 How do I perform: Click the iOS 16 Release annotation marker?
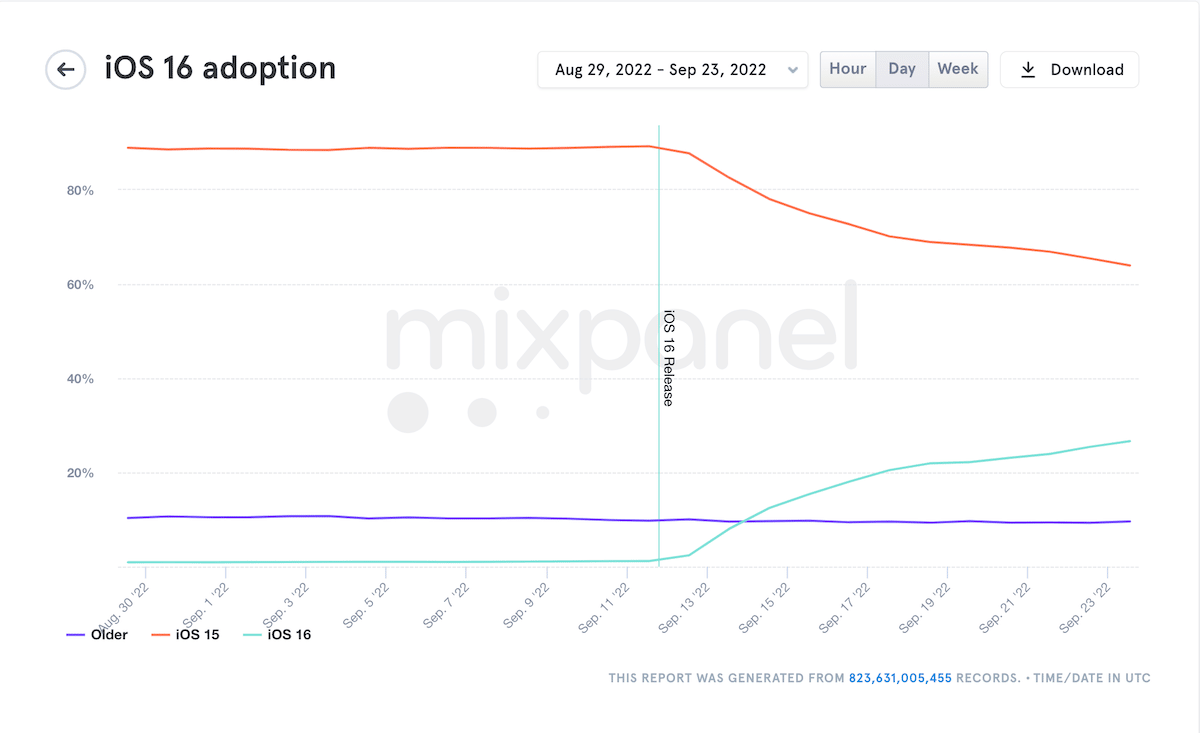pyautogui.click(x=668, y=357)
